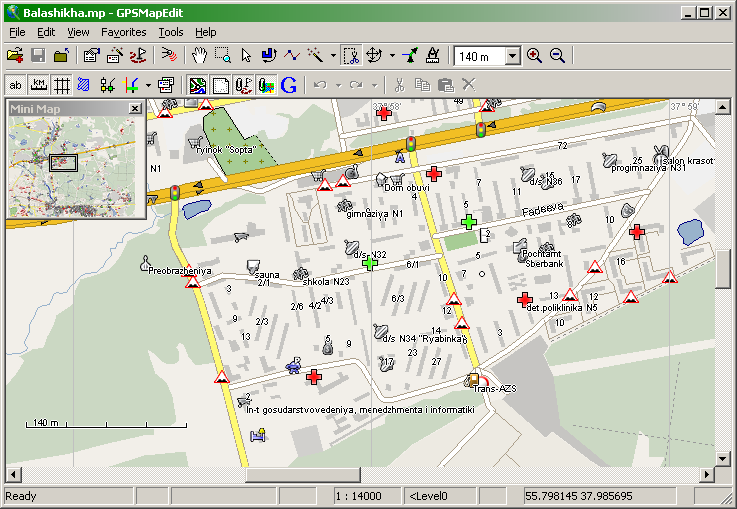The height and width of the screenshot is (509, 737).
Task: Activate the zoom rectangle tool
Action: (x=223, y=56)
